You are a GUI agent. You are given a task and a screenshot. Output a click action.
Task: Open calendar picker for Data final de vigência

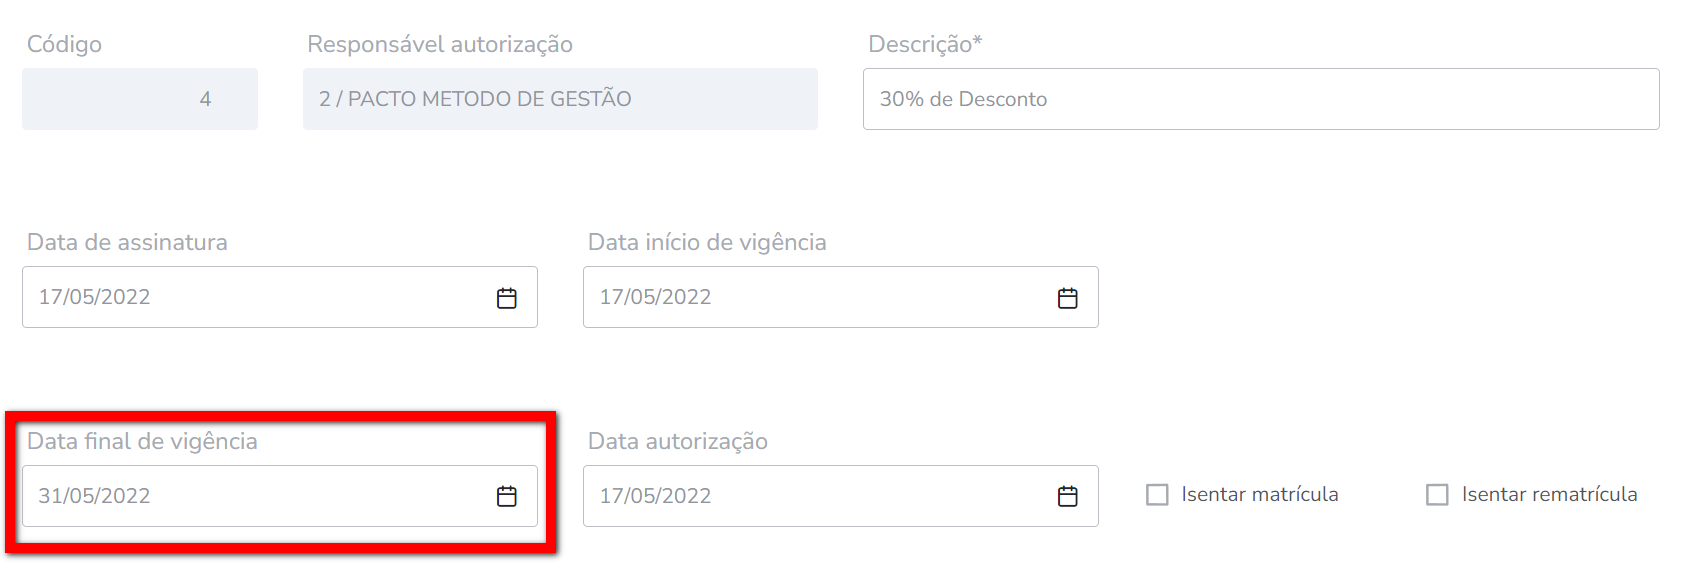point(507,496)
